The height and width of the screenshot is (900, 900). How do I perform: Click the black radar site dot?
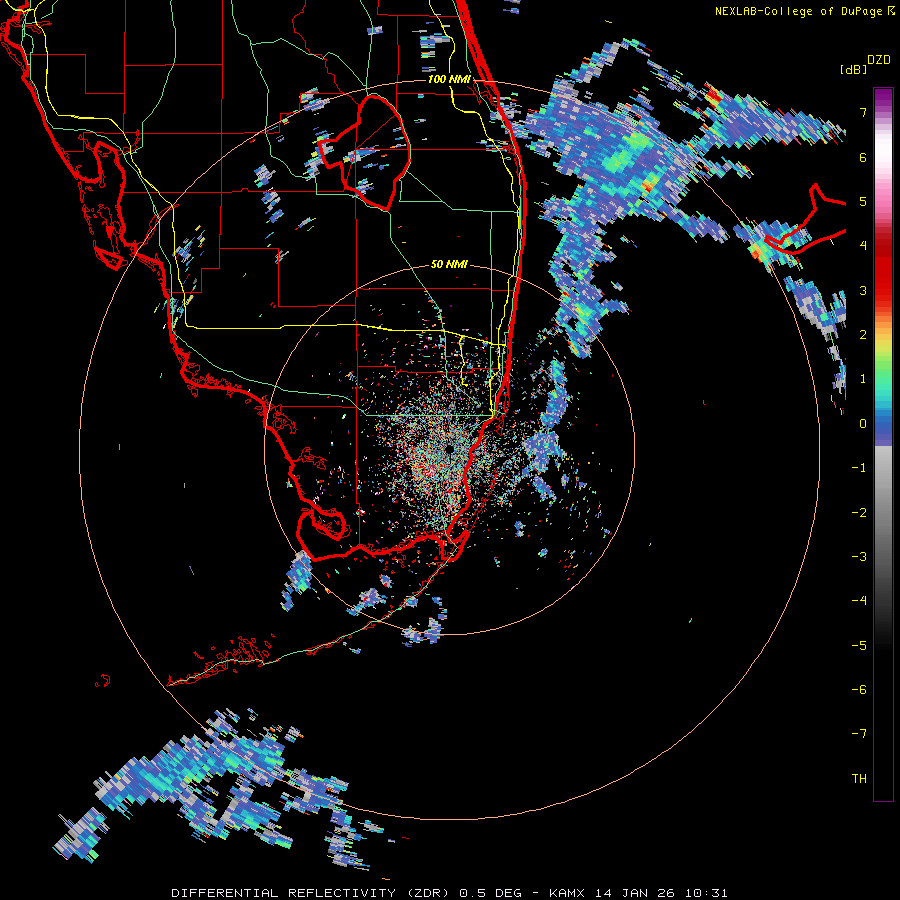pos(449,449)
